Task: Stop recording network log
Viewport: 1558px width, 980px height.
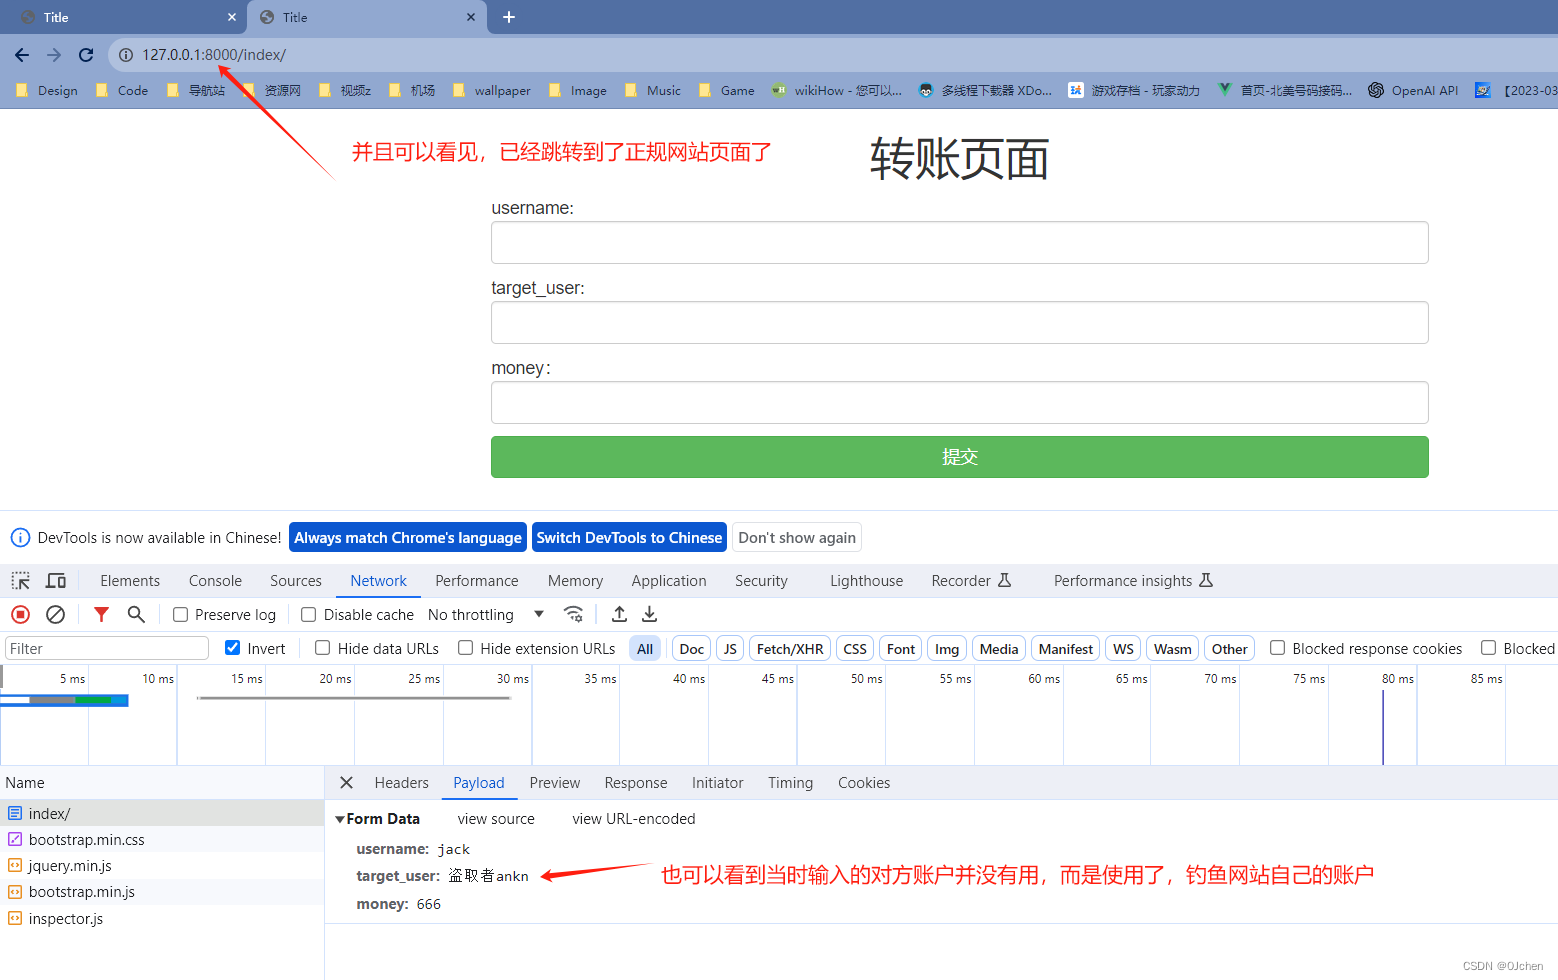Action: click(x=20, y=615)
